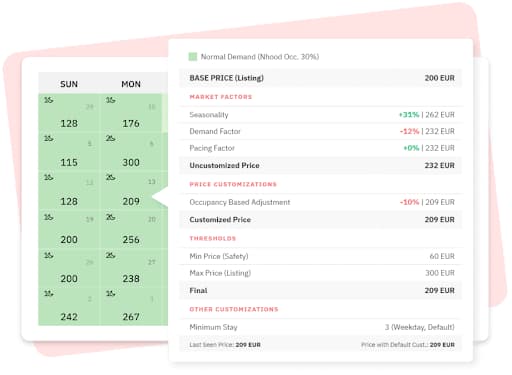Screen dimensions: 512x375
Task: Click the 'Demand Factor' row label
Action: click(215, 131)
